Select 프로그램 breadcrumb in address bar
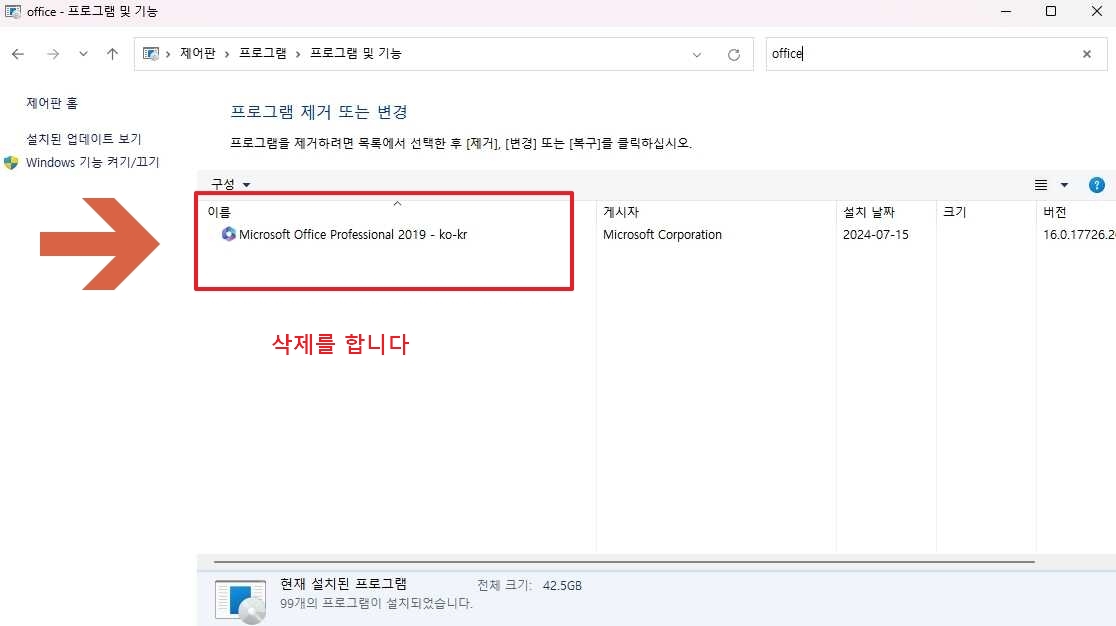Viewport: 1116px width, 626px height. tap(263, 53)
